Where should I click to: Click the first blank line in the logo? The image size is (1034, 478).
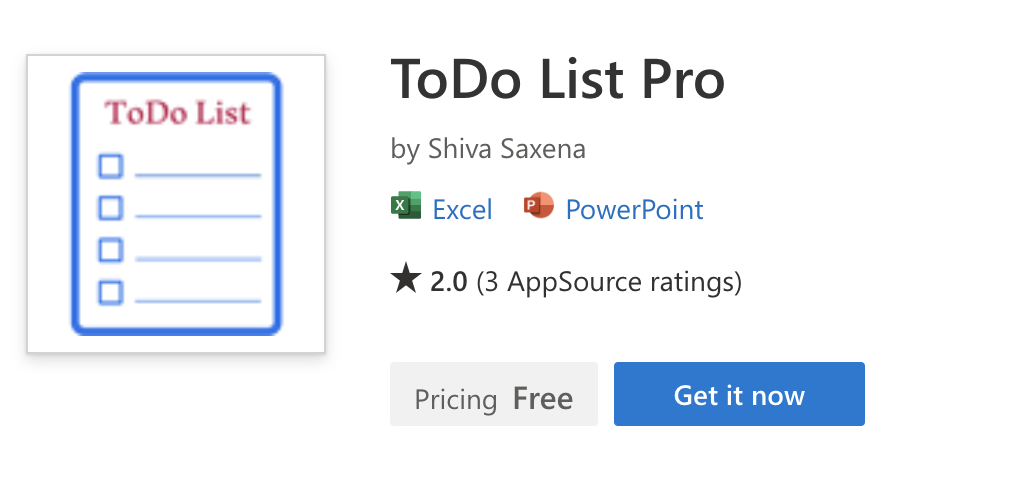click(x=197, y=176)
